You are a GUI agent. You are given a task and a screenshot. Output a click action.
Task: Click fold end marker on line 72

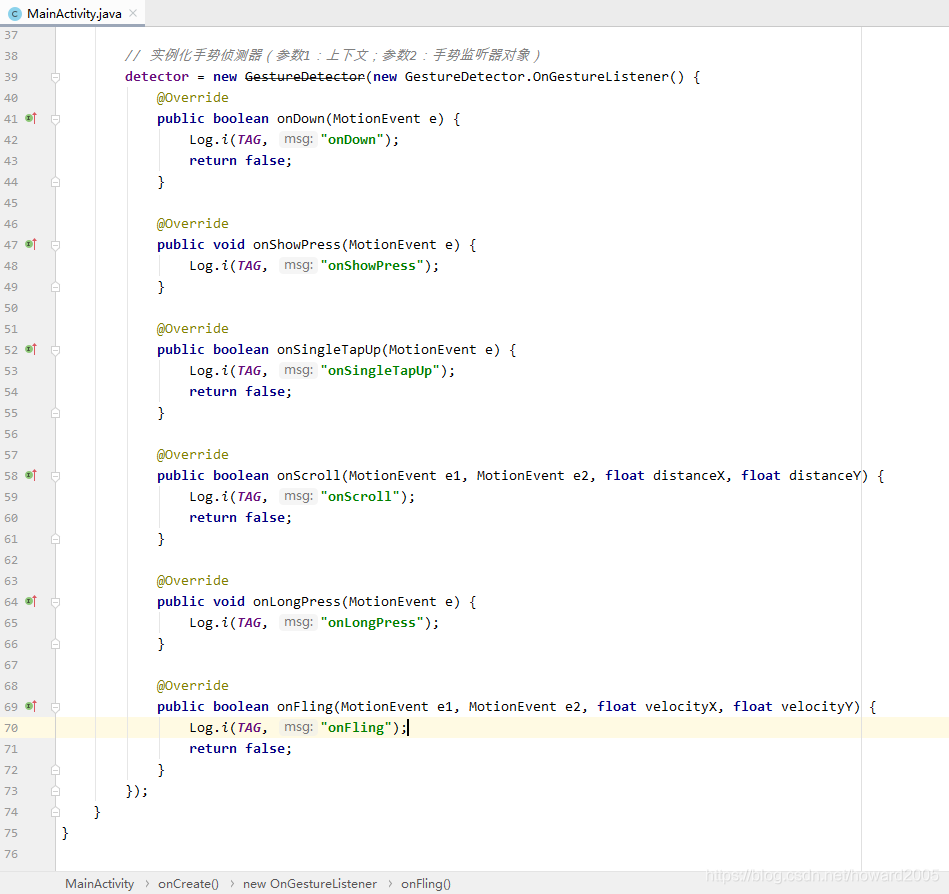tap(55, 770)
